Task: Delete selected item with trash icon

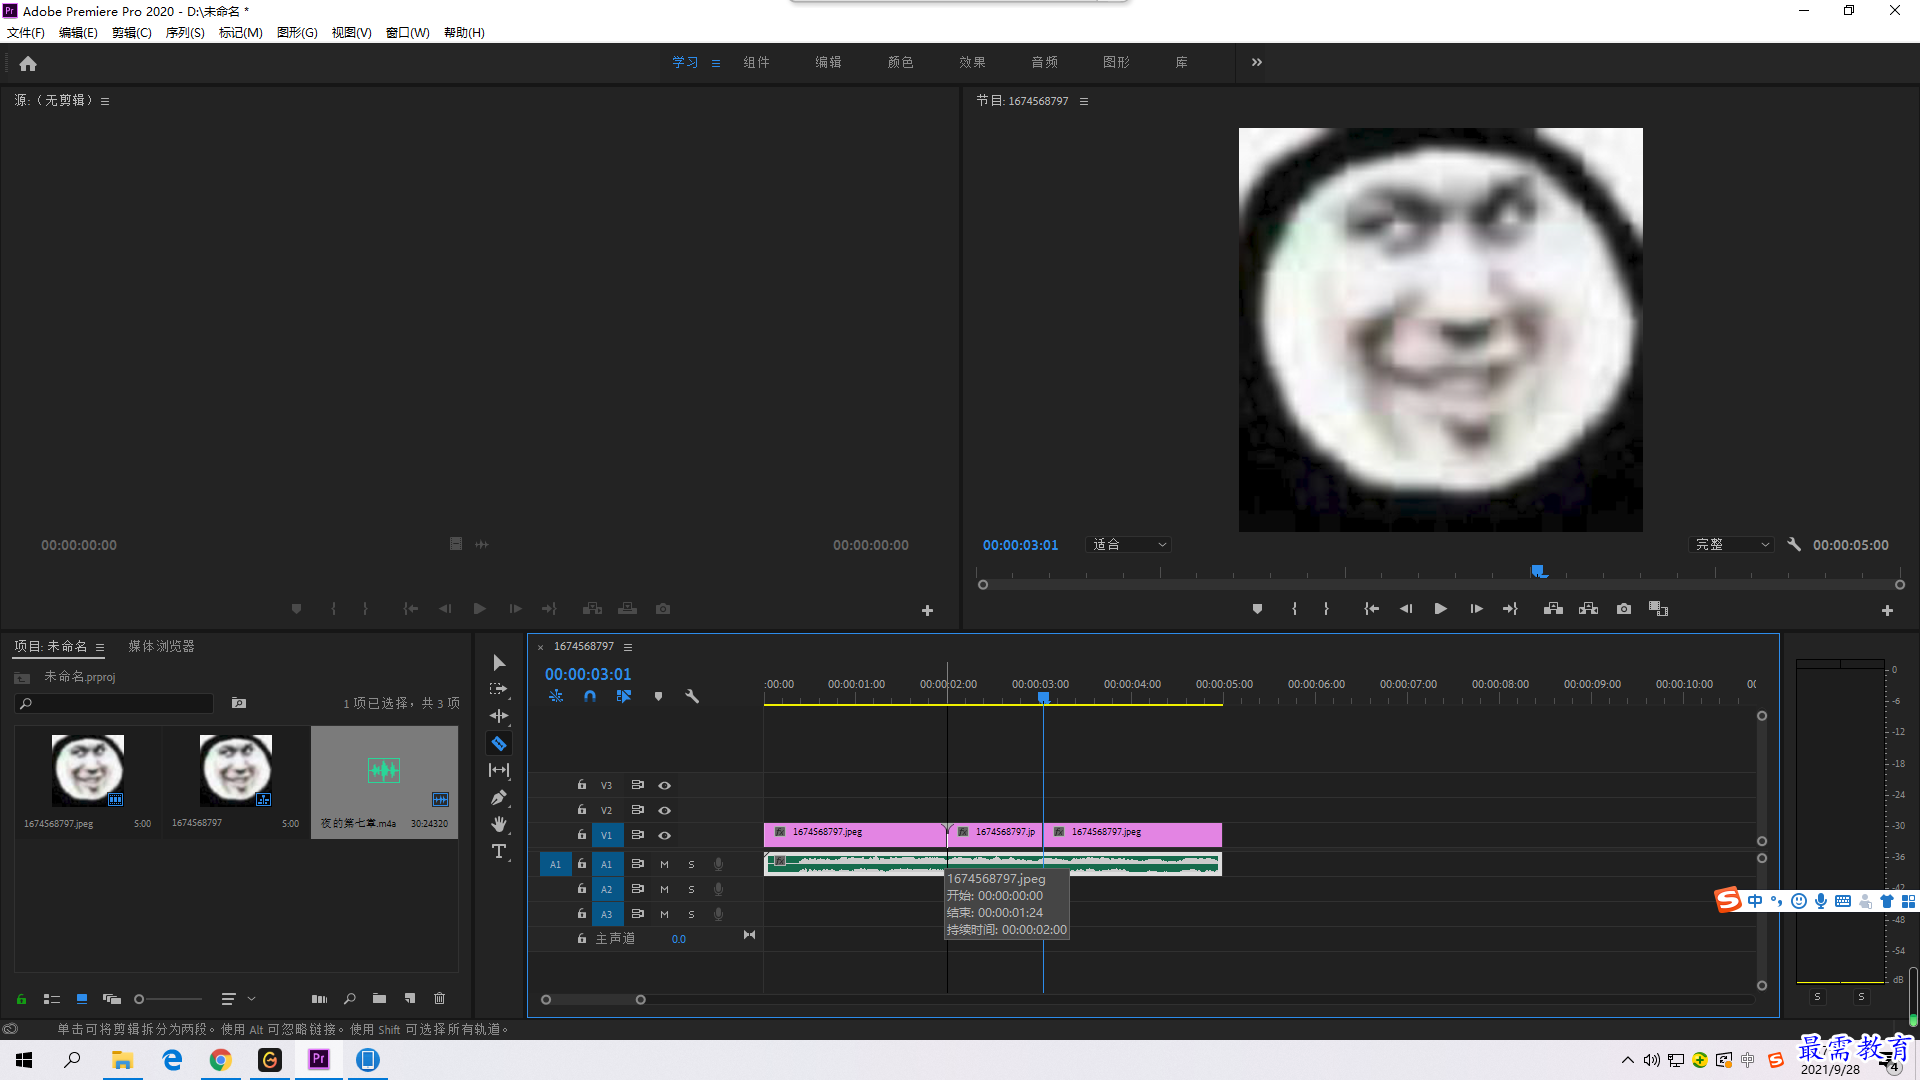Action: pyautogui.click(x=439, y=999)
